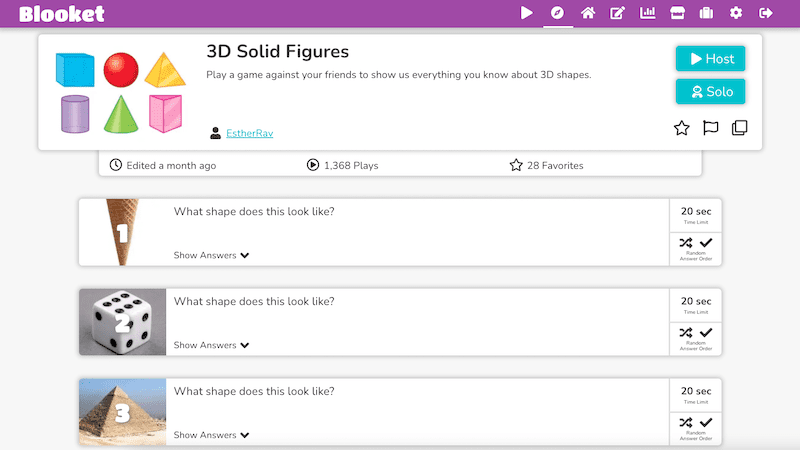This screenshot has width=800, height=450.
Task: Click the Blooket logo
Action: coord(61,14)
